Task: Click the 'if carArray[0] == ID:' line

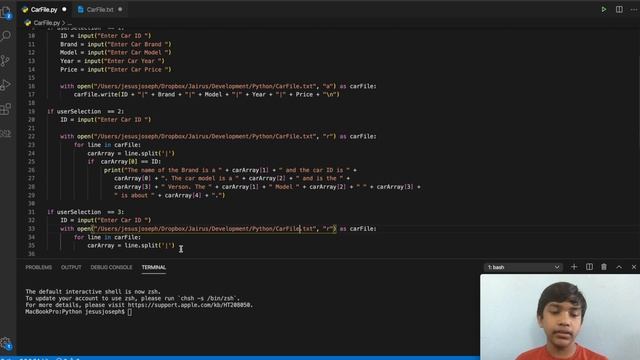Action: click(x=124, y=162)
